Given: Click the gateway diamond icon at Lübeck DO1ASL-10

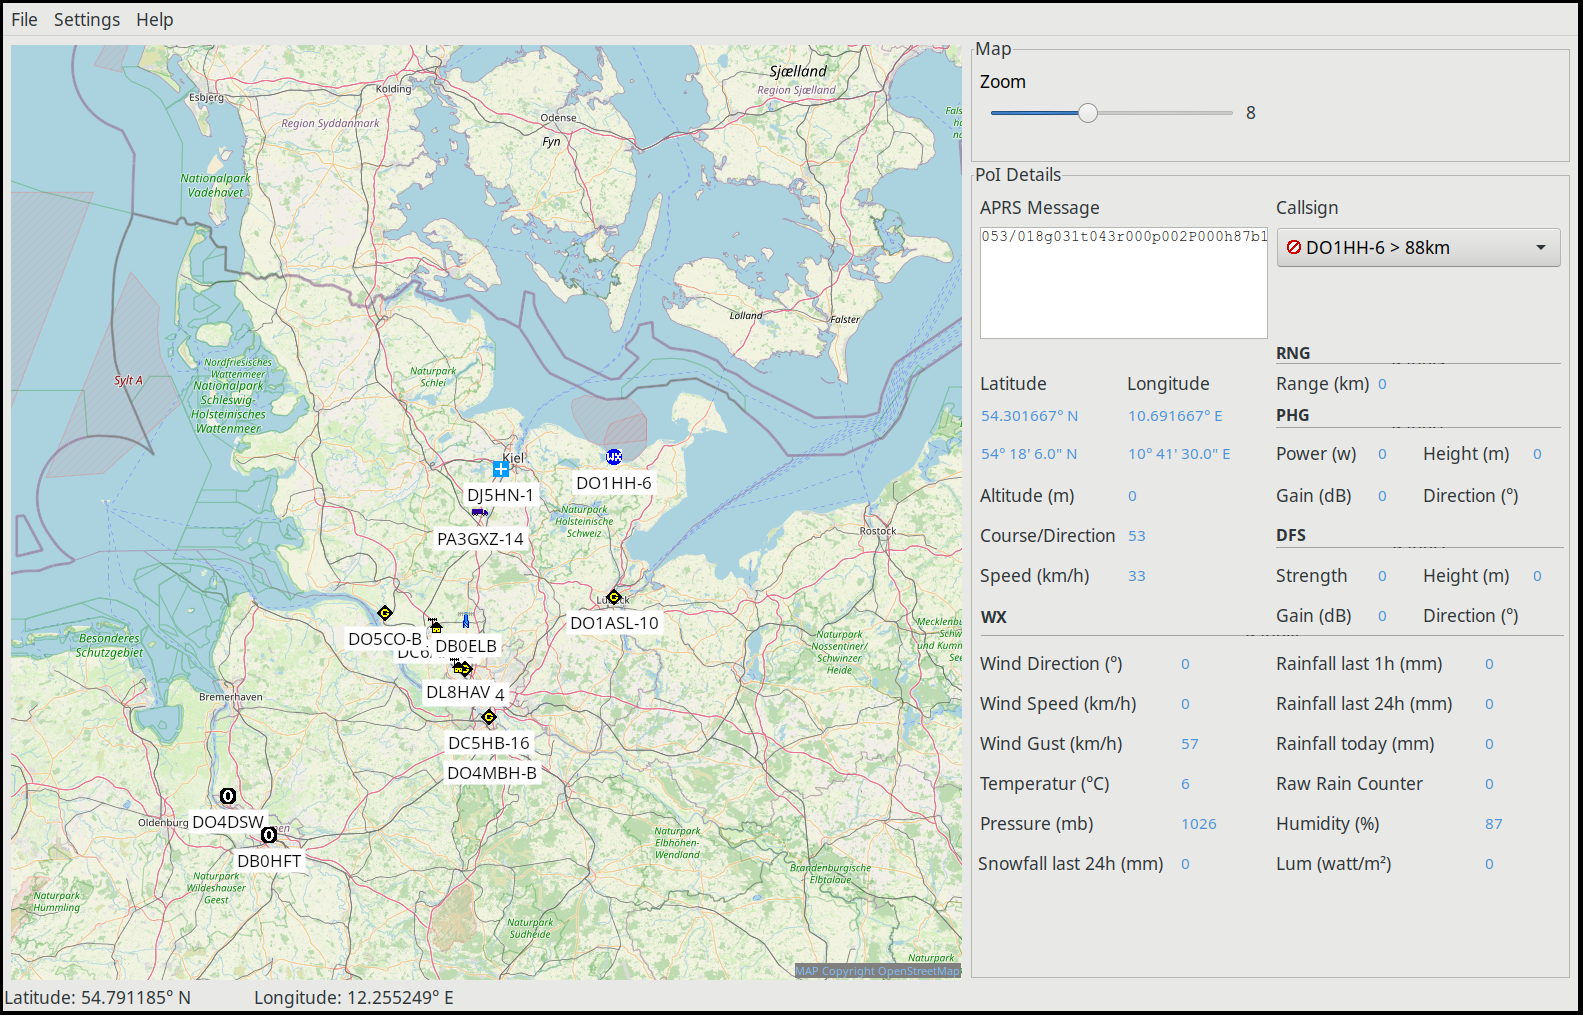Looking at the screenshot, I should point(614,597).
